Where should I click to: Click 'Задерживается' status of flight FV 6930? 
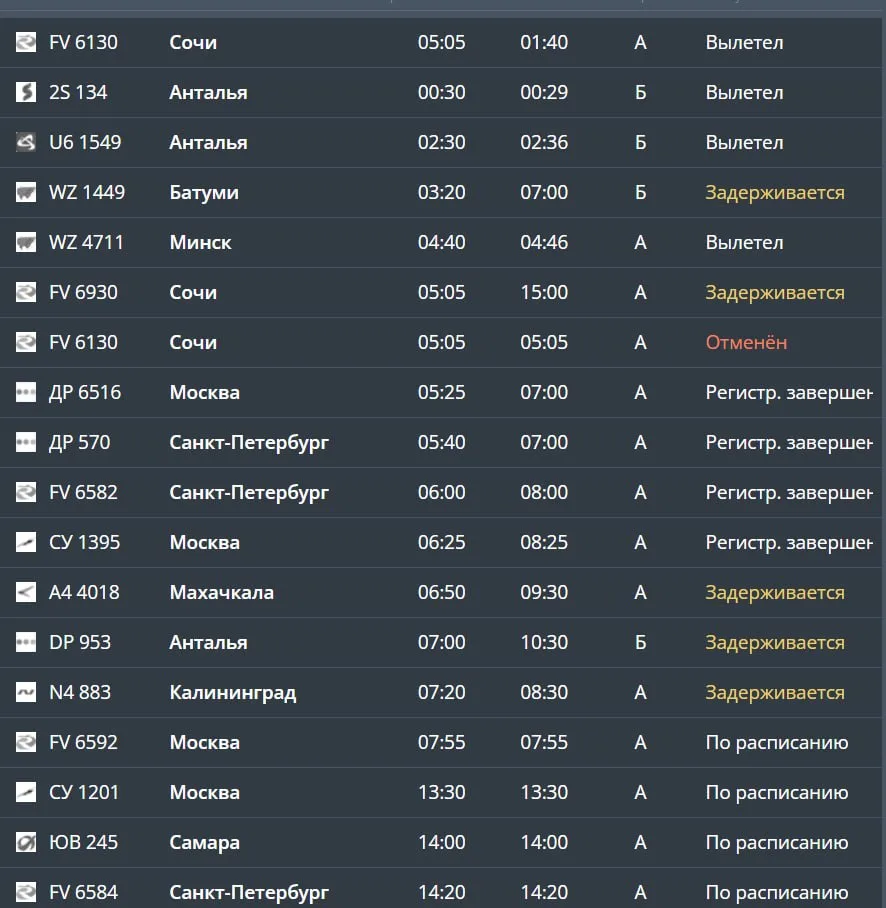pos(775,293)
